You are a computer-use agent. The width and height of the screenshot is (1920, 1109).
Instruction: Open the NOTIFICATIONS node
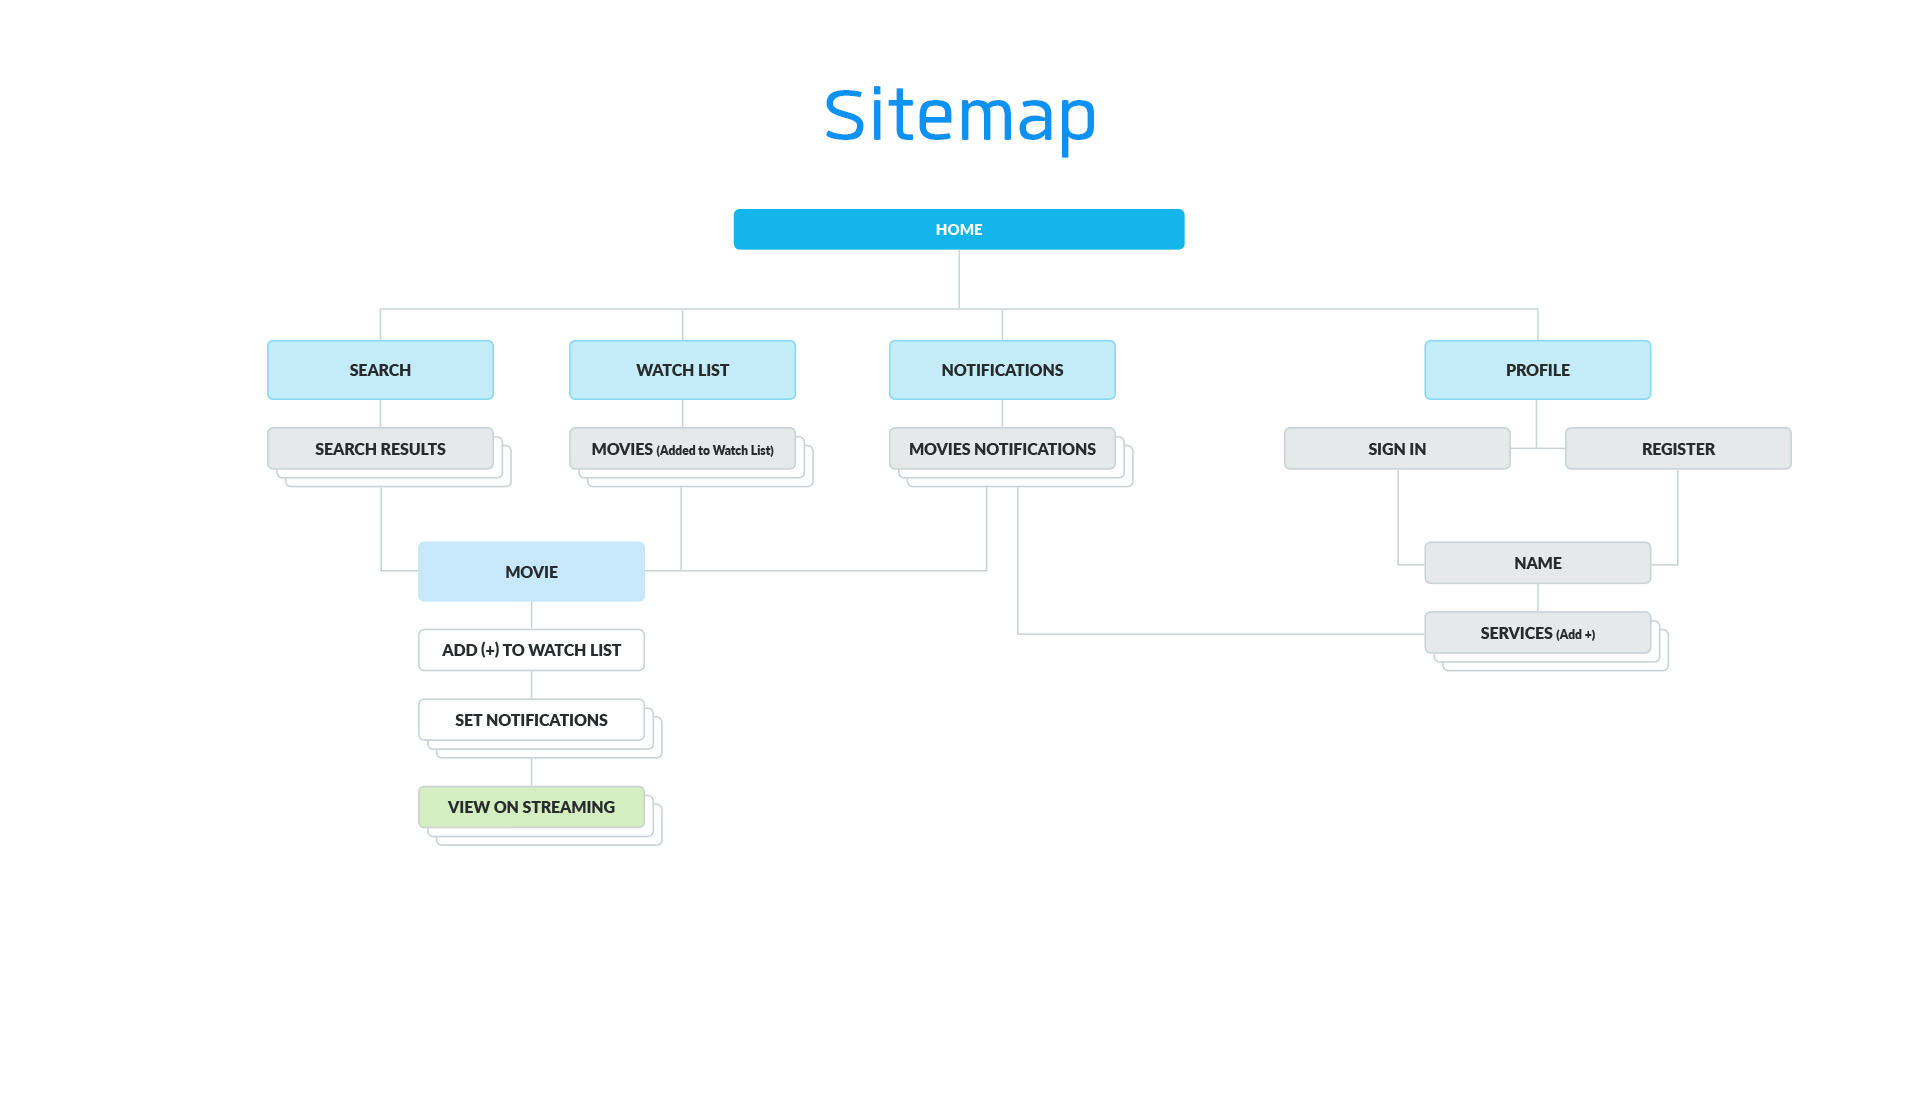(1002, 370)
